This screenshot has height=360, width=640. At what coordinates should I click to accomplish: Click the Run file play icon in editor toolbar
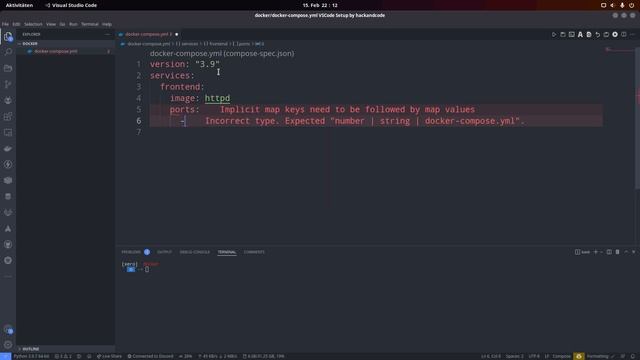coord(554,35)
